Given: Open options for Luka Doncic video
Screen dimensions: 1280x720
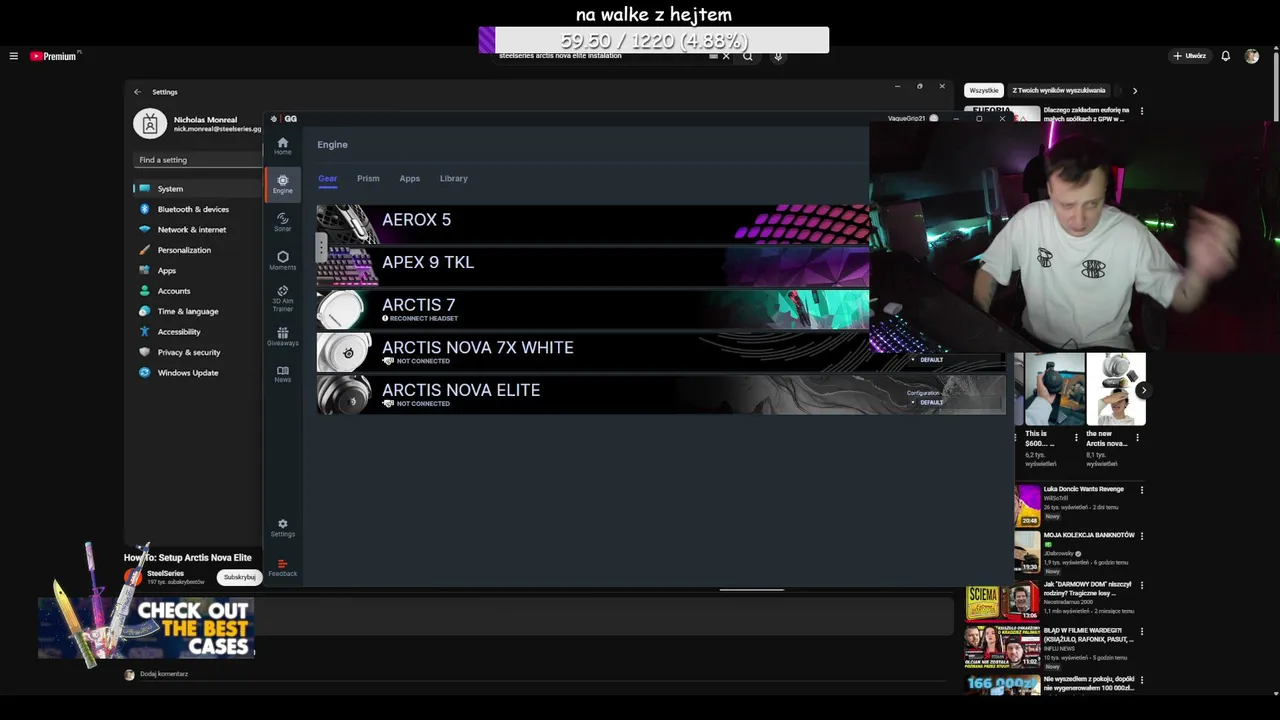Looking at the screenshot, I should coord(1142,490).
